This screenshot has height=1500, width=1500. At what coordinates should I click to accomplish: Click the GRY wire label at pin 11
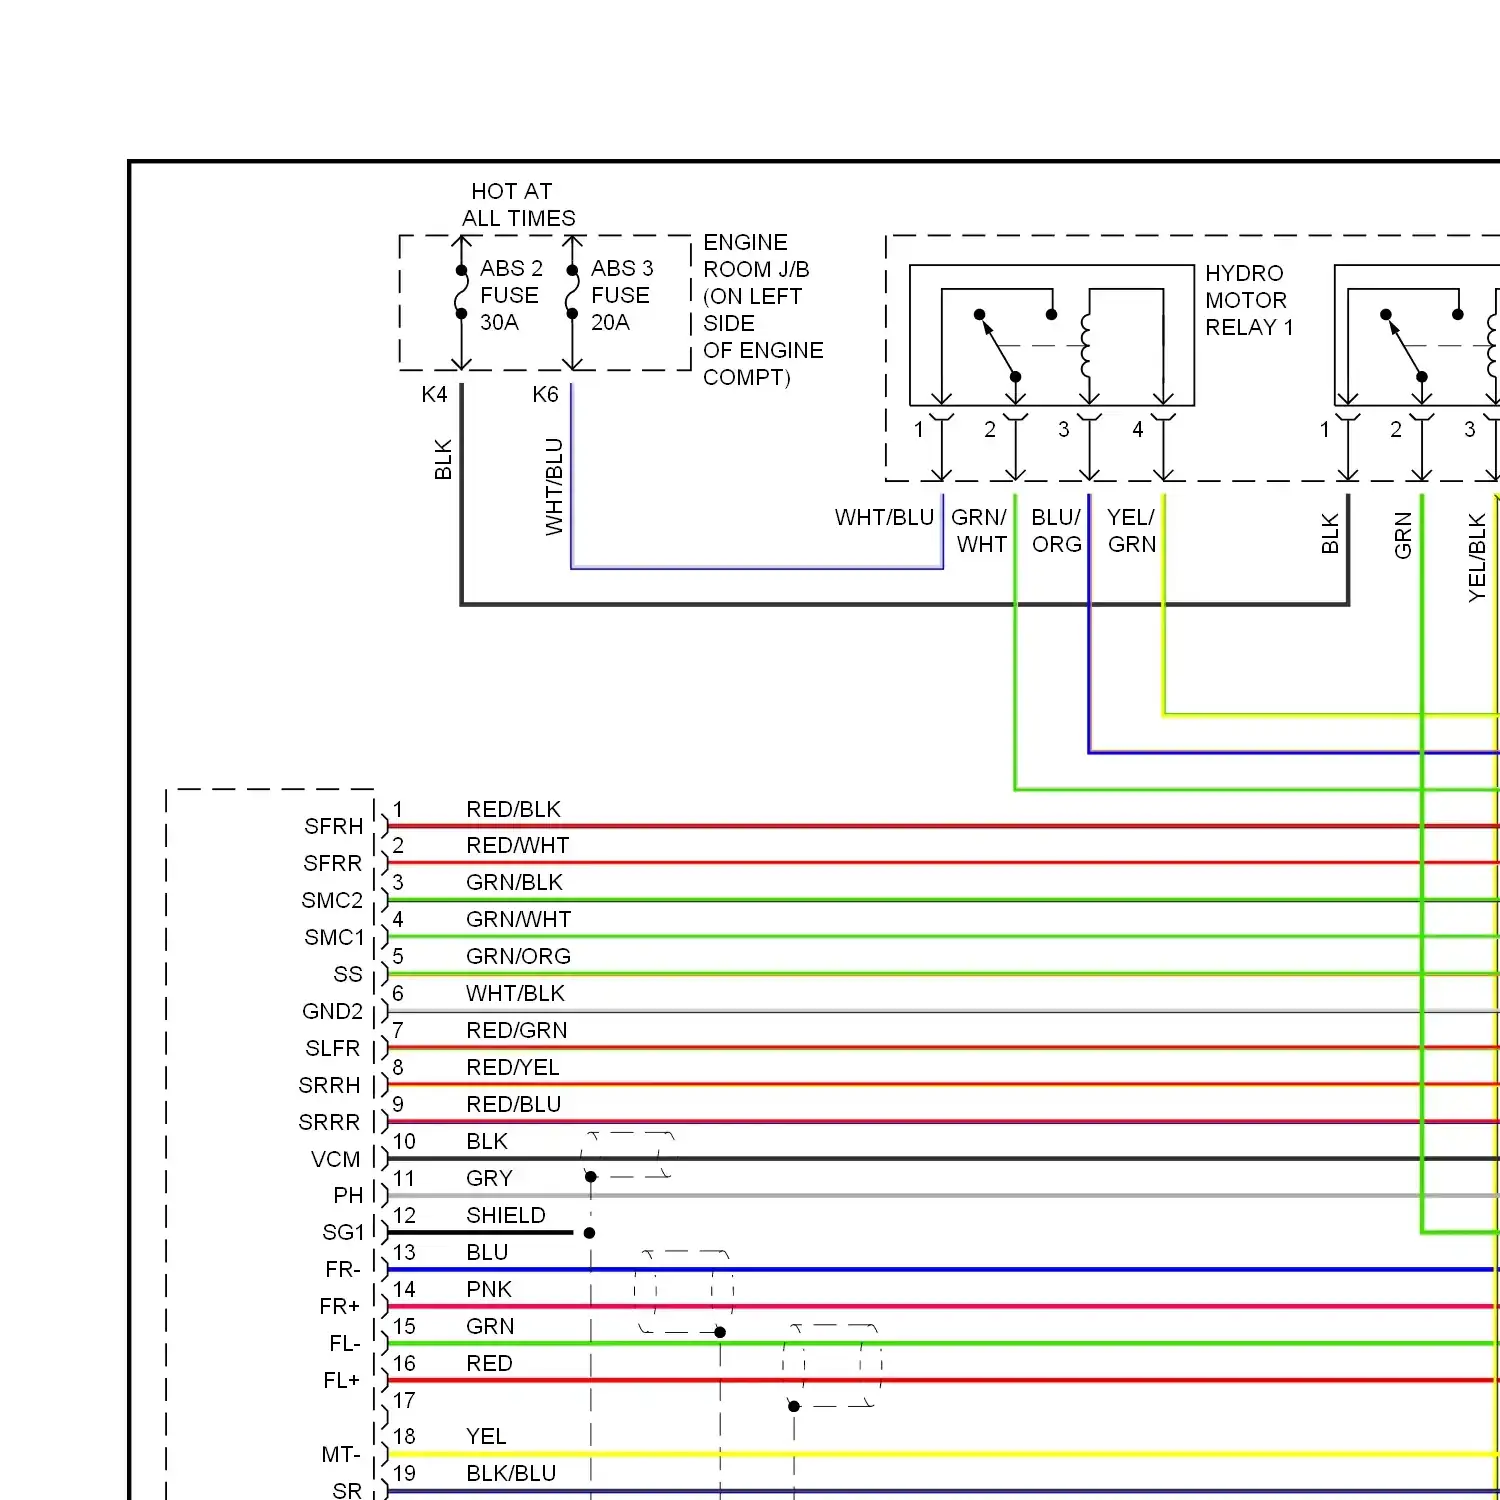(x=489, y=1178)
